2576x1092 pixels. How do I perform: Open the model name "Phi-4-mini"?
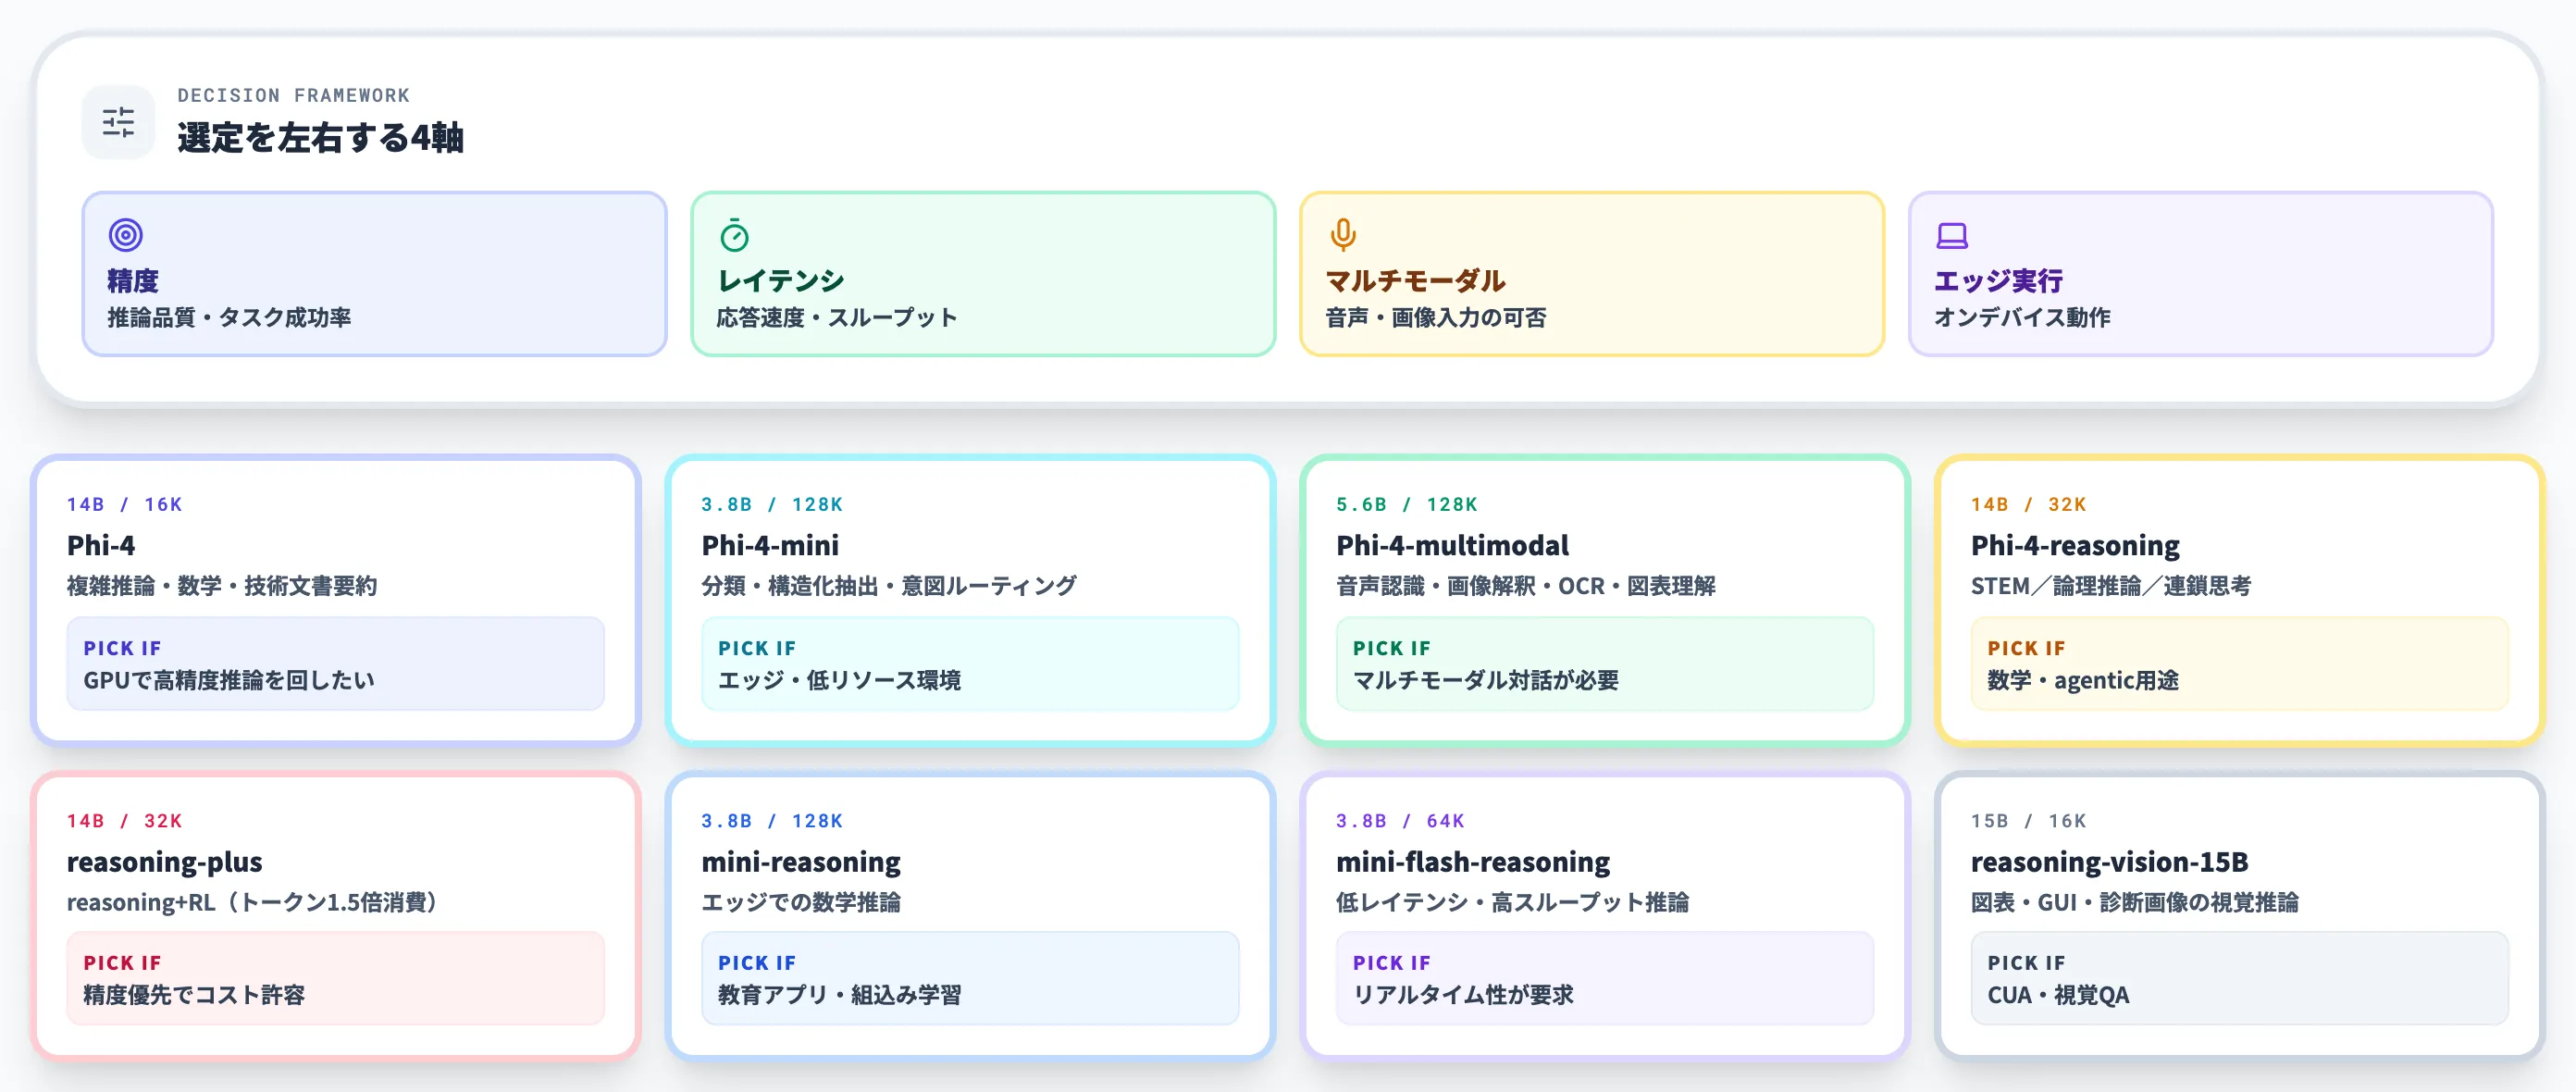coord(770,545)
